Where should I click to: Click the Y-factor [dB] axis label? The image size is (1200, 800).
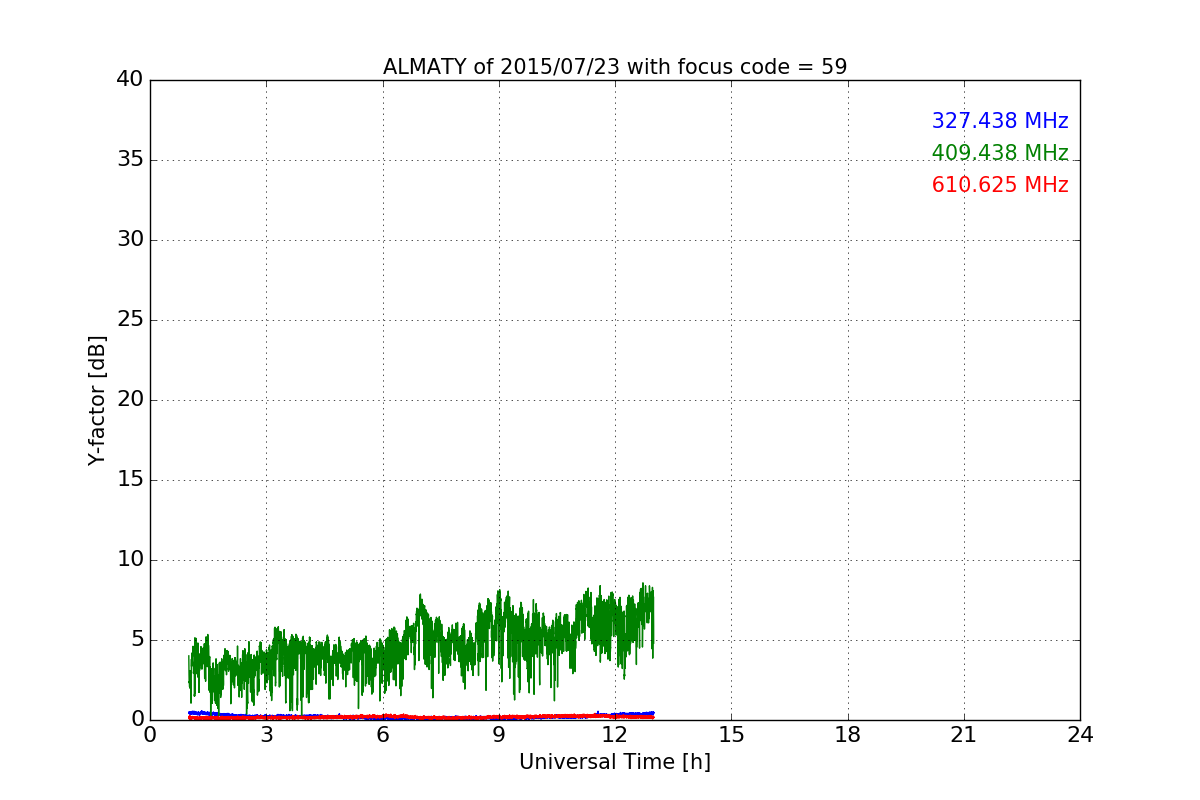point(97,400)
